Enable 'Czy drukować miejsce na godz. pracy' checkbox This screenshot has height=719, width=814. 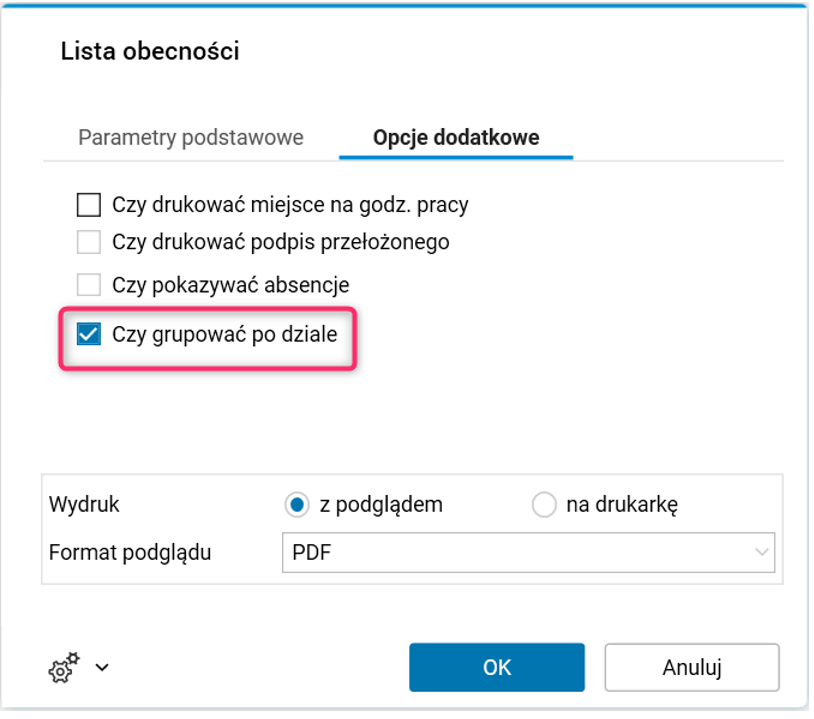pyautogui.click(x=90, y=206)
